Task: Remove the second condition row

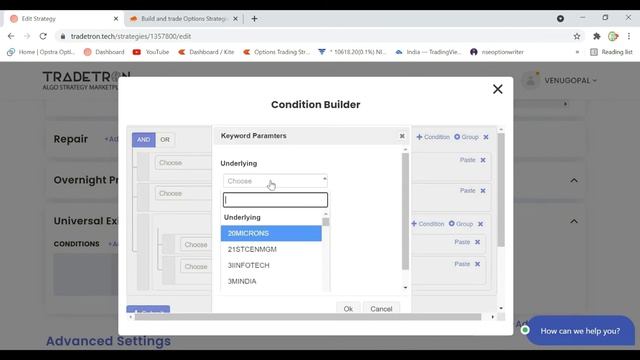Action: tap(483, 191)
